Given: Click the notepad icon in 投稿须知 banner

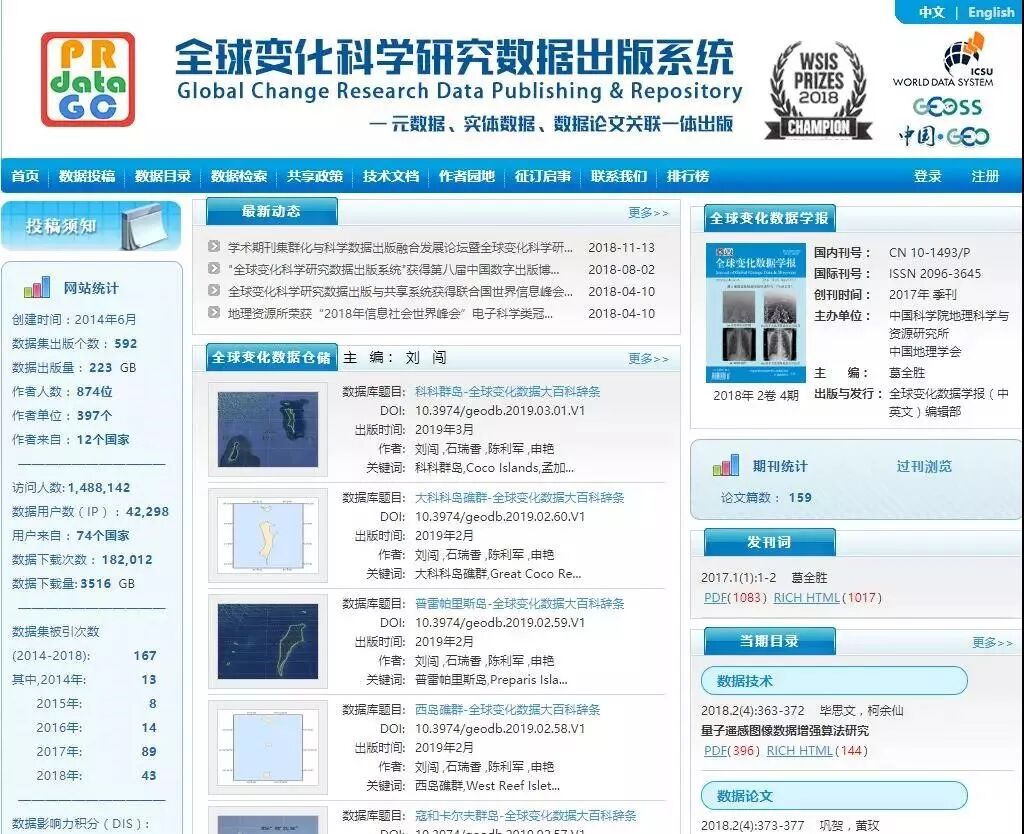Looking at the screenshot, I should point(144,225).
